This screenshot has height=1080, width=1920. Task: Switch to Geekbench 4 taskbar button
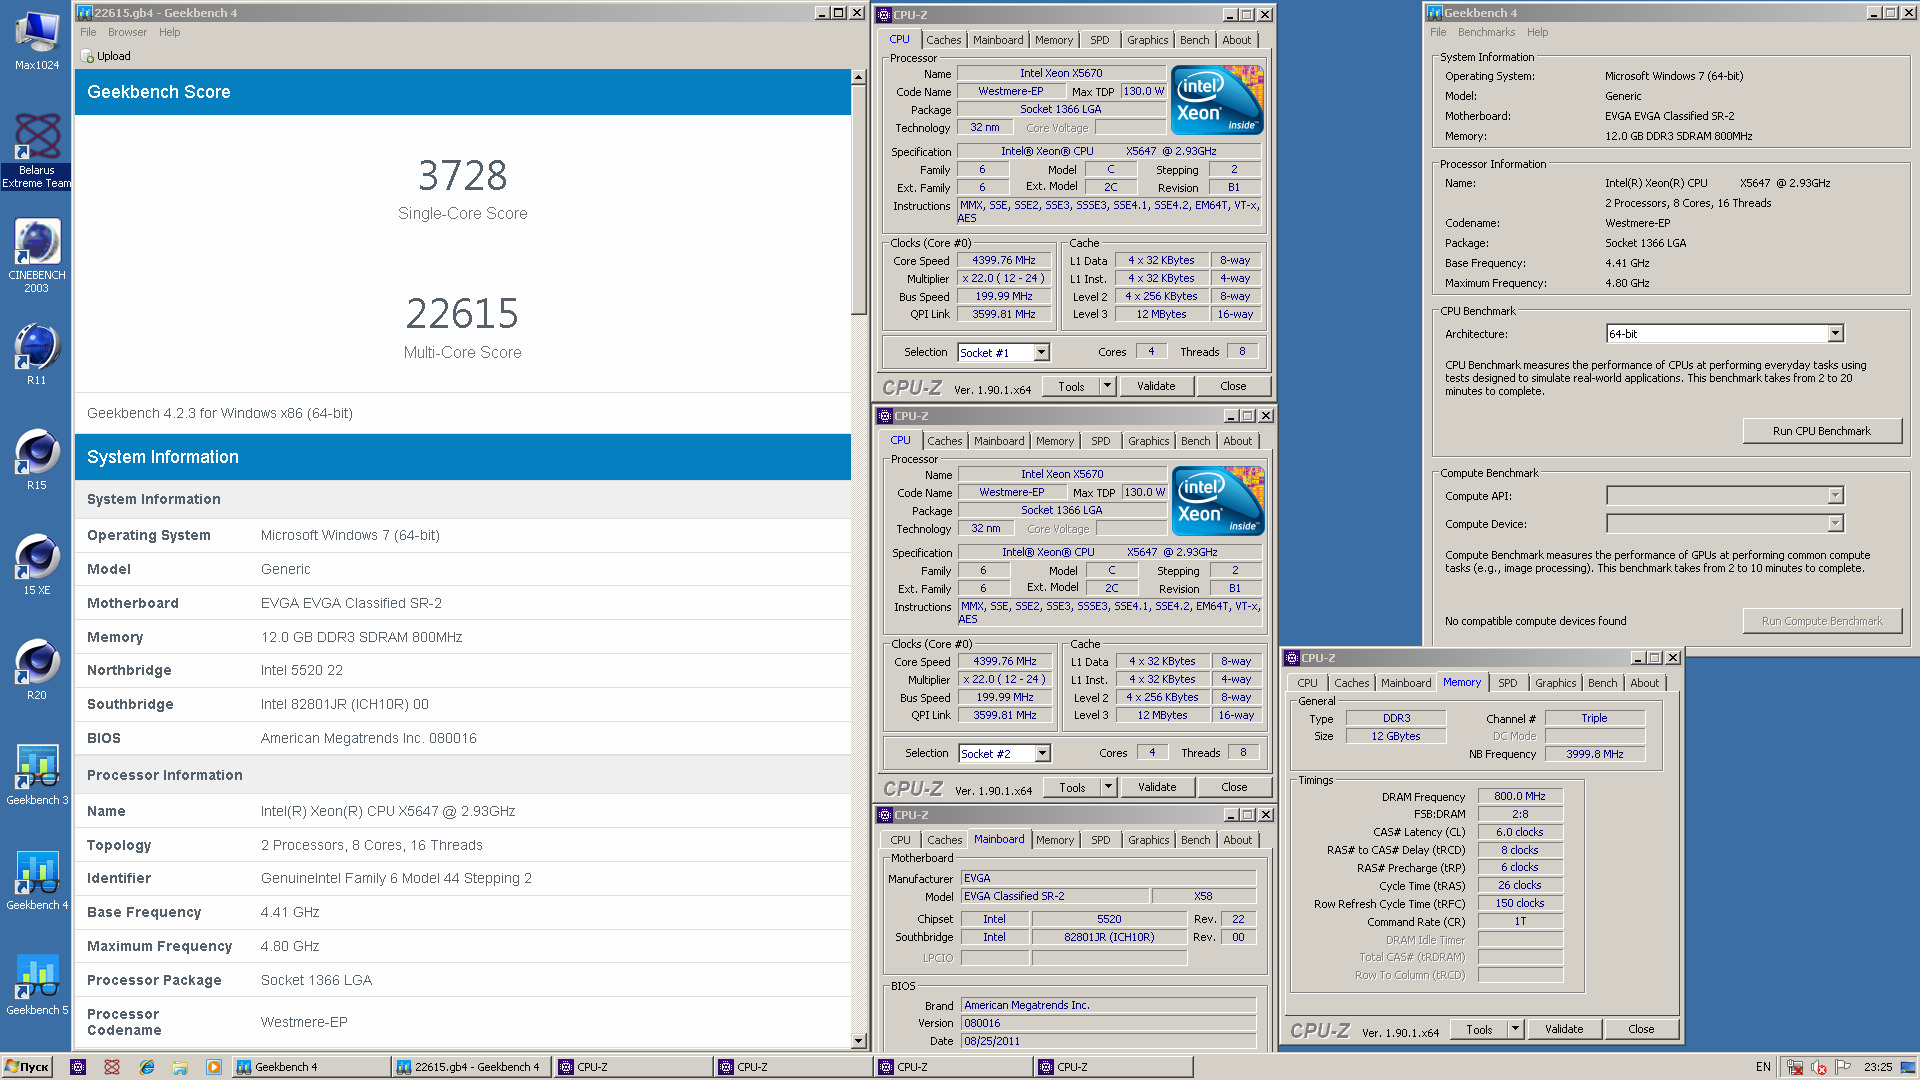pos(310,1067)
